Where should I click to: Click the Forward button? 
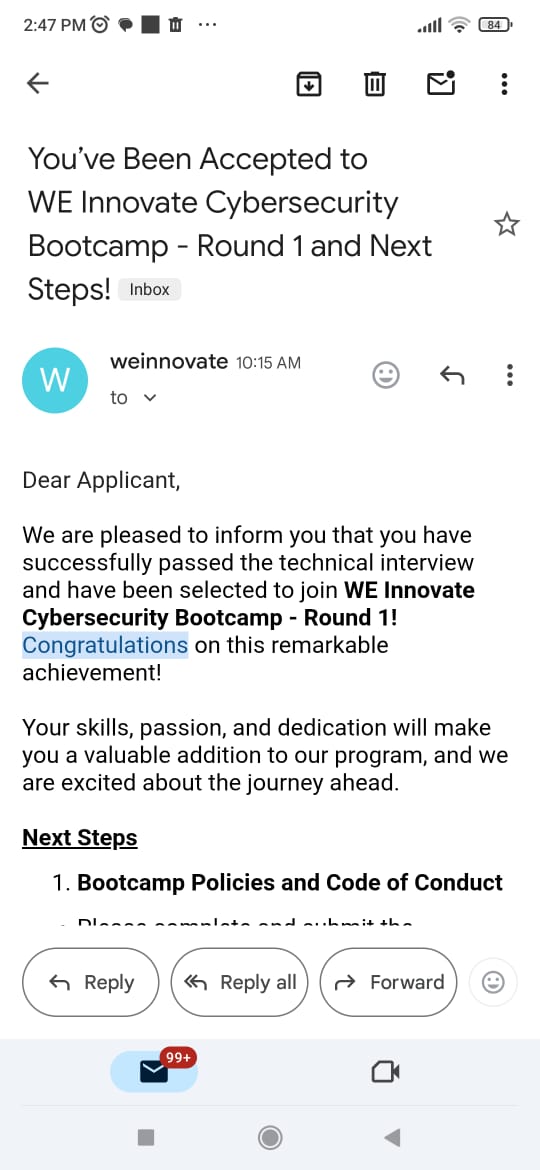pos(388,982)
